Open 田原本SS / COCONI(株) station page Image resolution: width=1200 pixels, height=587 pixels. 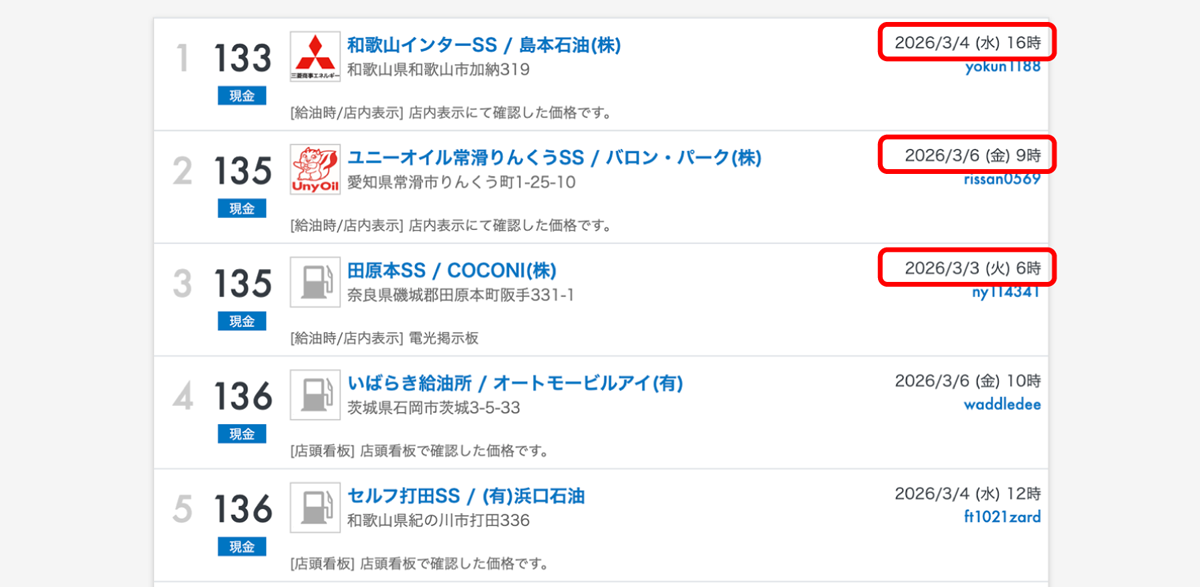[x=451, y=271]
